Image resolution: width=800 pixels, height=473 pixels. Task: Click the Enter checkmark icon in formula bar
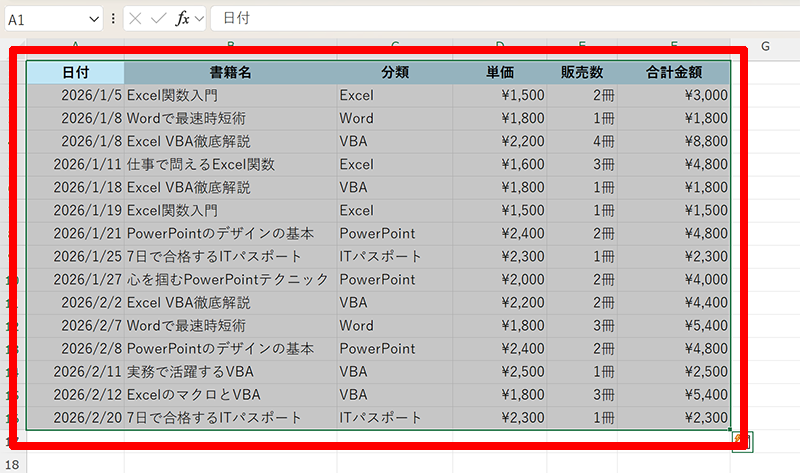pyautogui.click(x=158, y=19)
